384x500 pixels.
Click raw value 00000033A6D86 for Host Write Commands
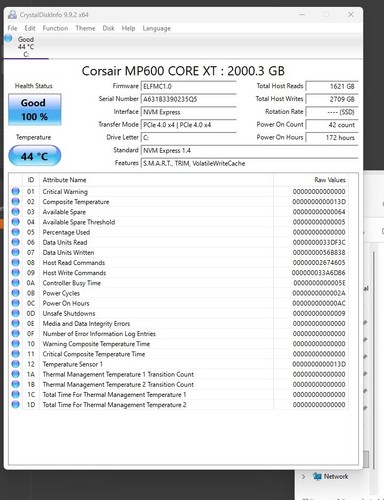tap(318, 273)
